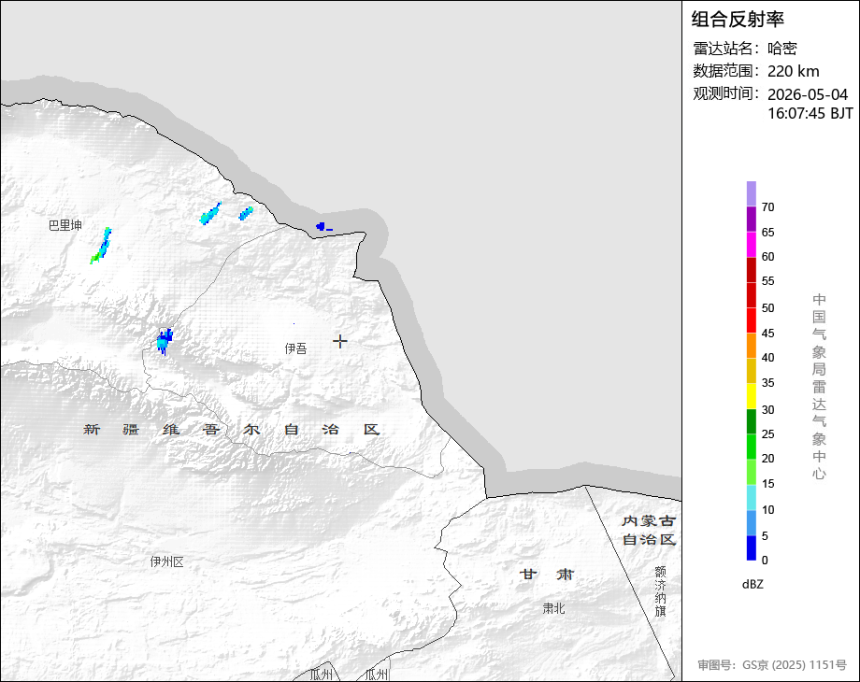This screenshot has width=860, height=682.
Task: Click the 30 dBZ yellow swatch
Action: 751,396
